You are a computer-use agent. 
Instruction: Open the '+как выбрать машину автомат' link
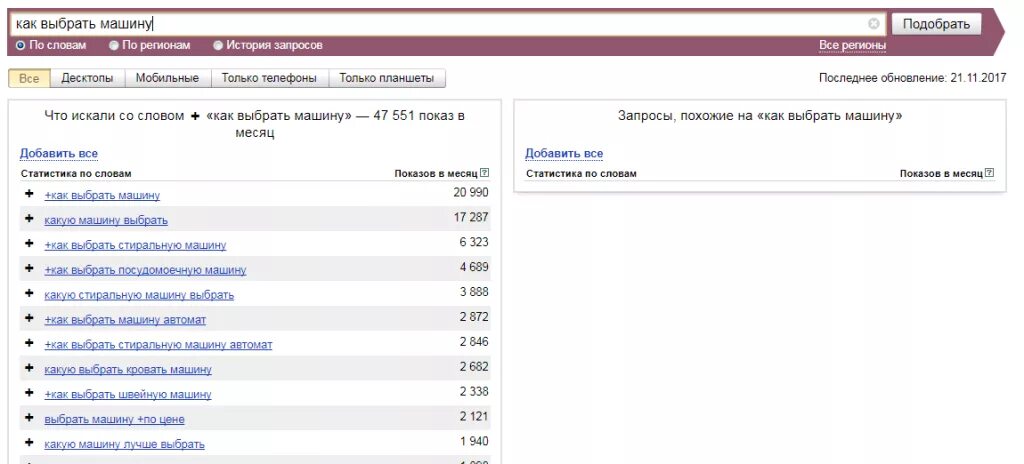(x=125, y=320)
